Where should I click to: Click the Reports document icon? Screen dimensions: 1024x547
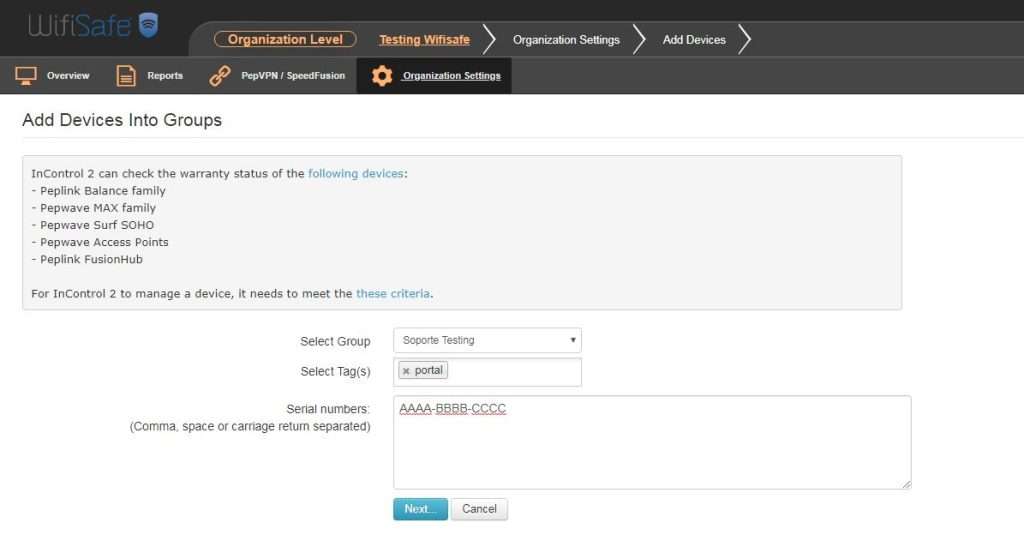coord(126,76)
